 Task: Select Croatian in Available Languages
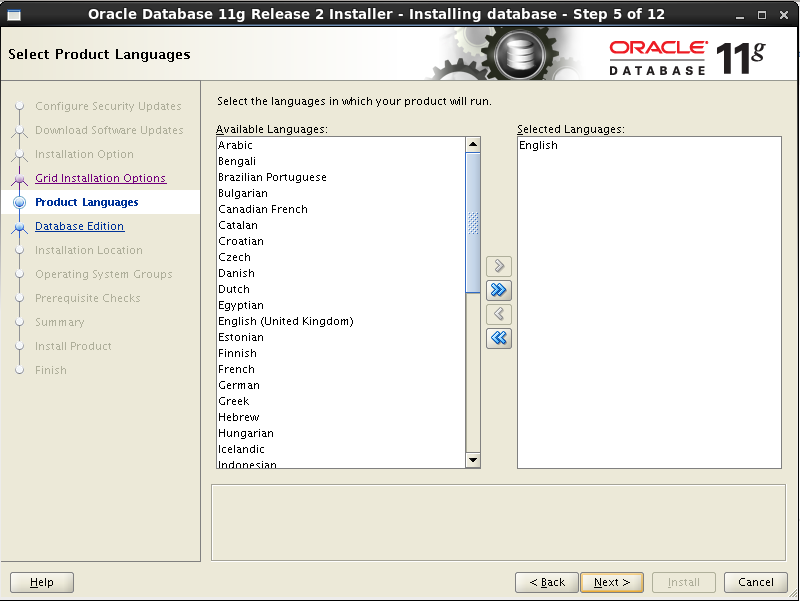pos(341,241)
